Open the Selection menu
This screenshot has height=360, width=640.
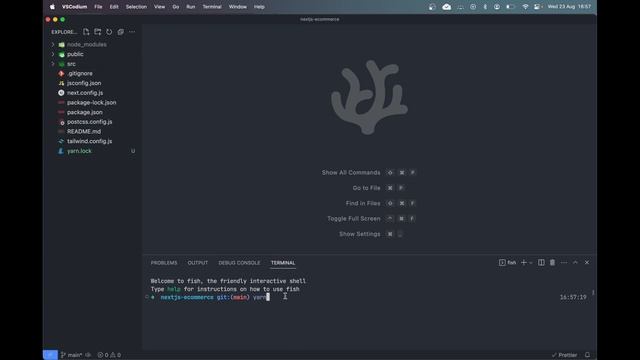click(136, 7)
